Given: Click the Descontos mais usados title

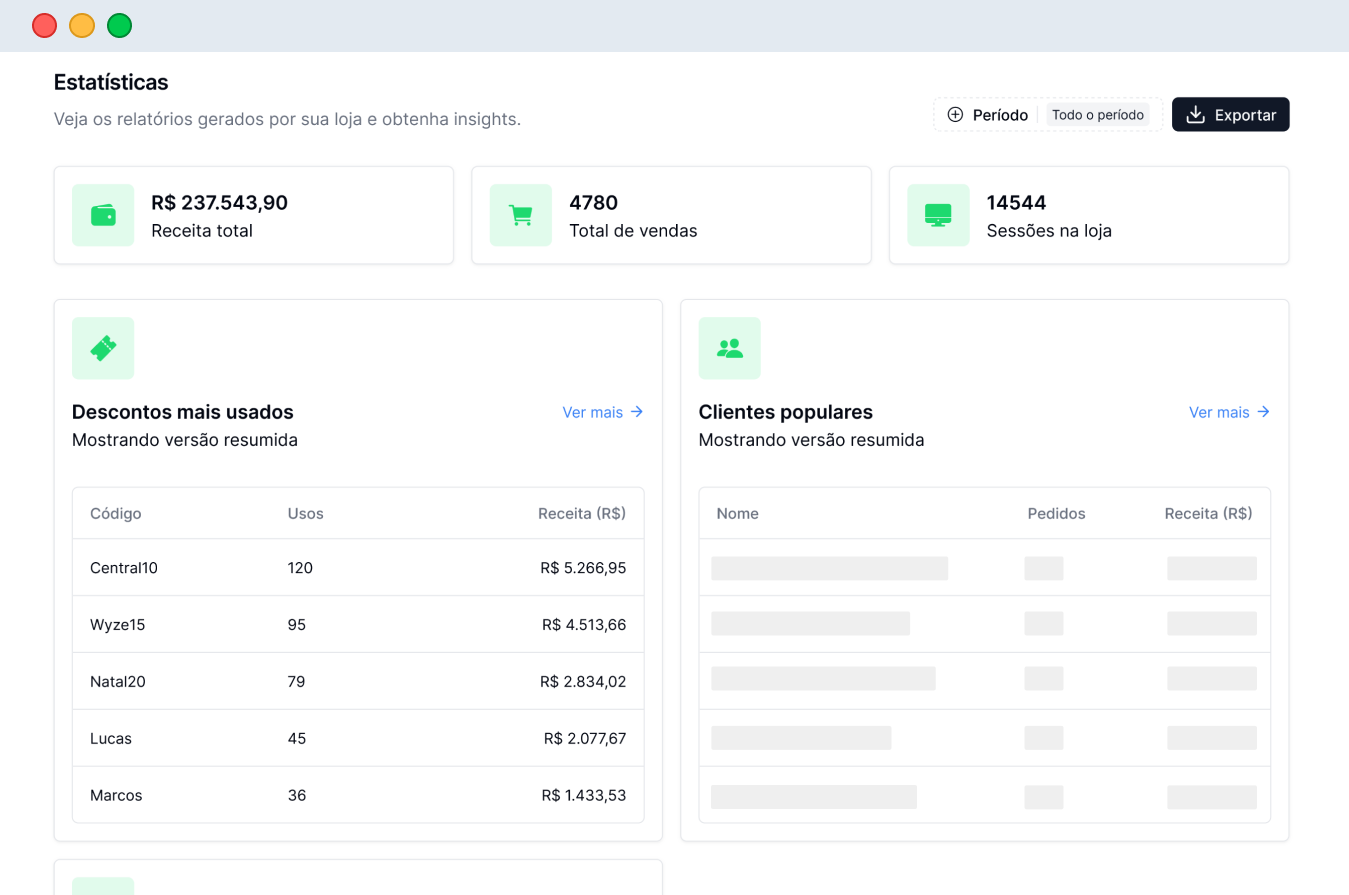Looking at the screenshot, I should 183,412.
